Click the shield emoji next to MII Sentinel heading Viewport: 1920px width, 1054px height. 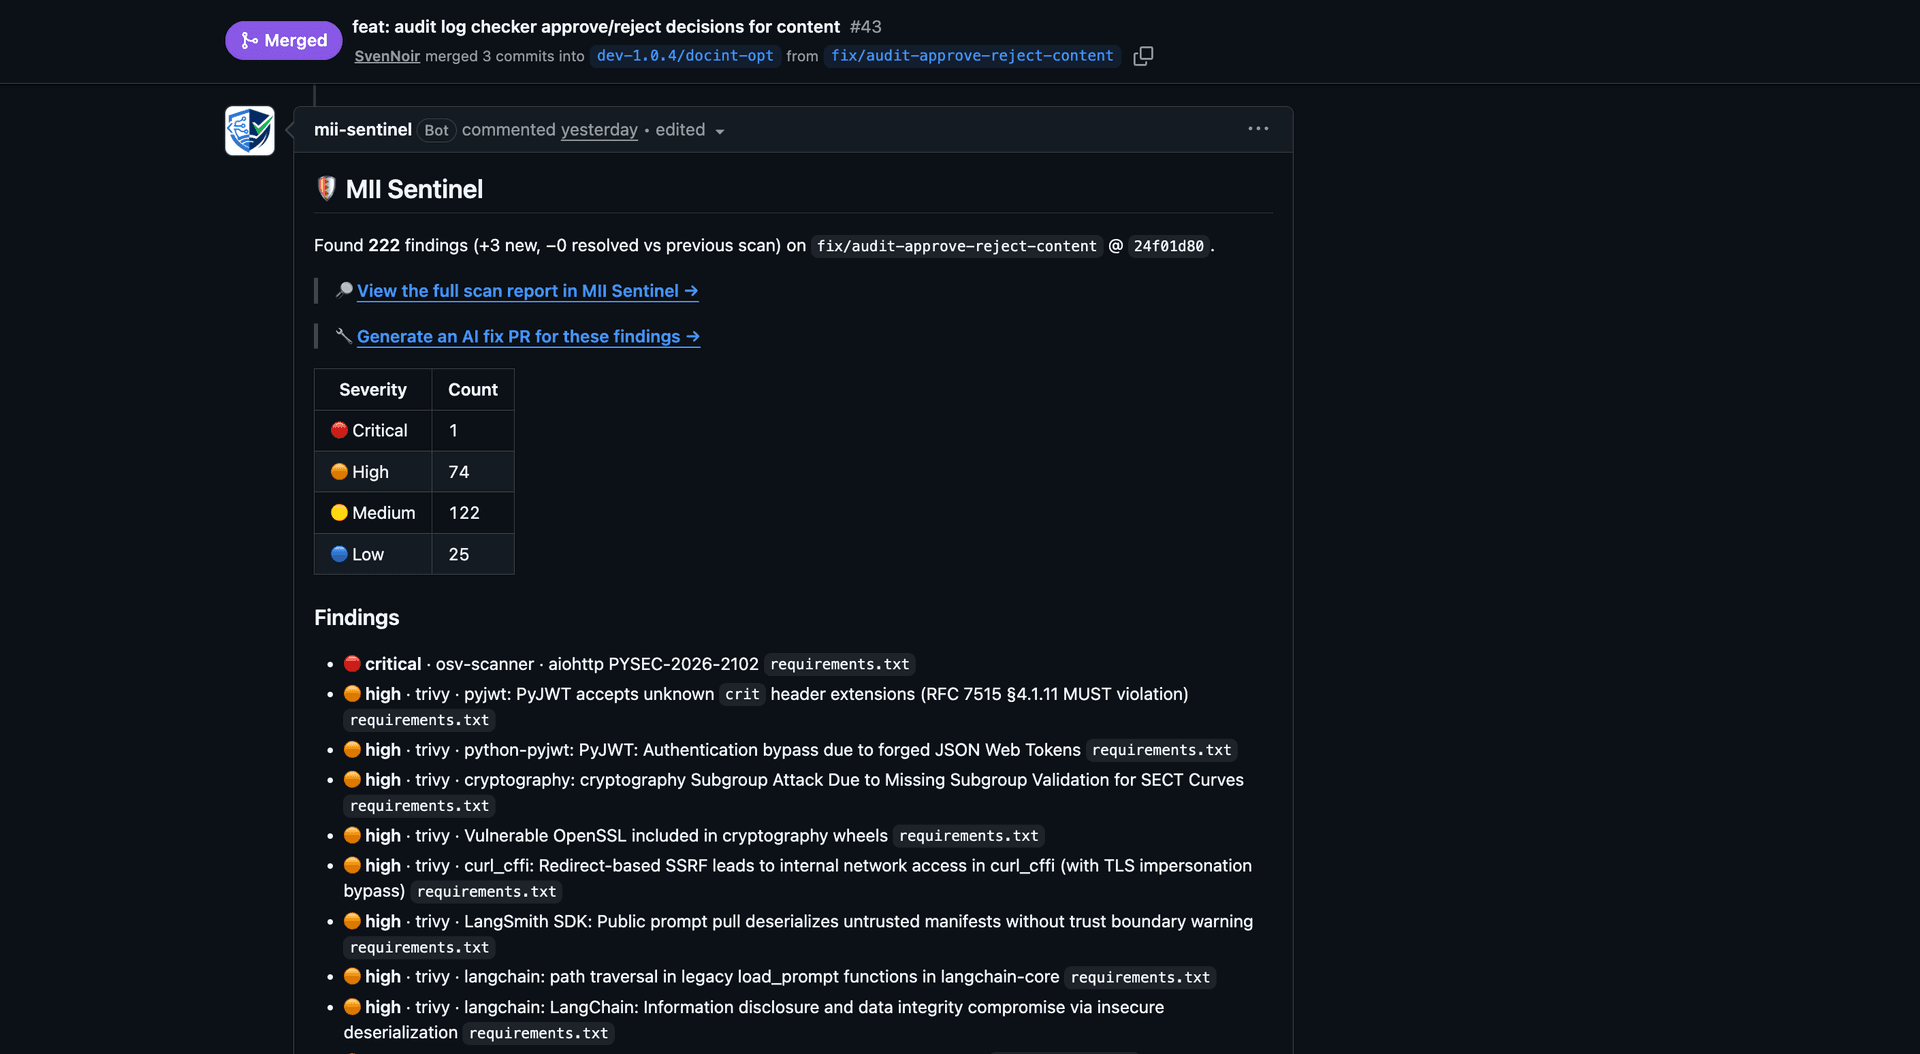click(x=326, y=189)
